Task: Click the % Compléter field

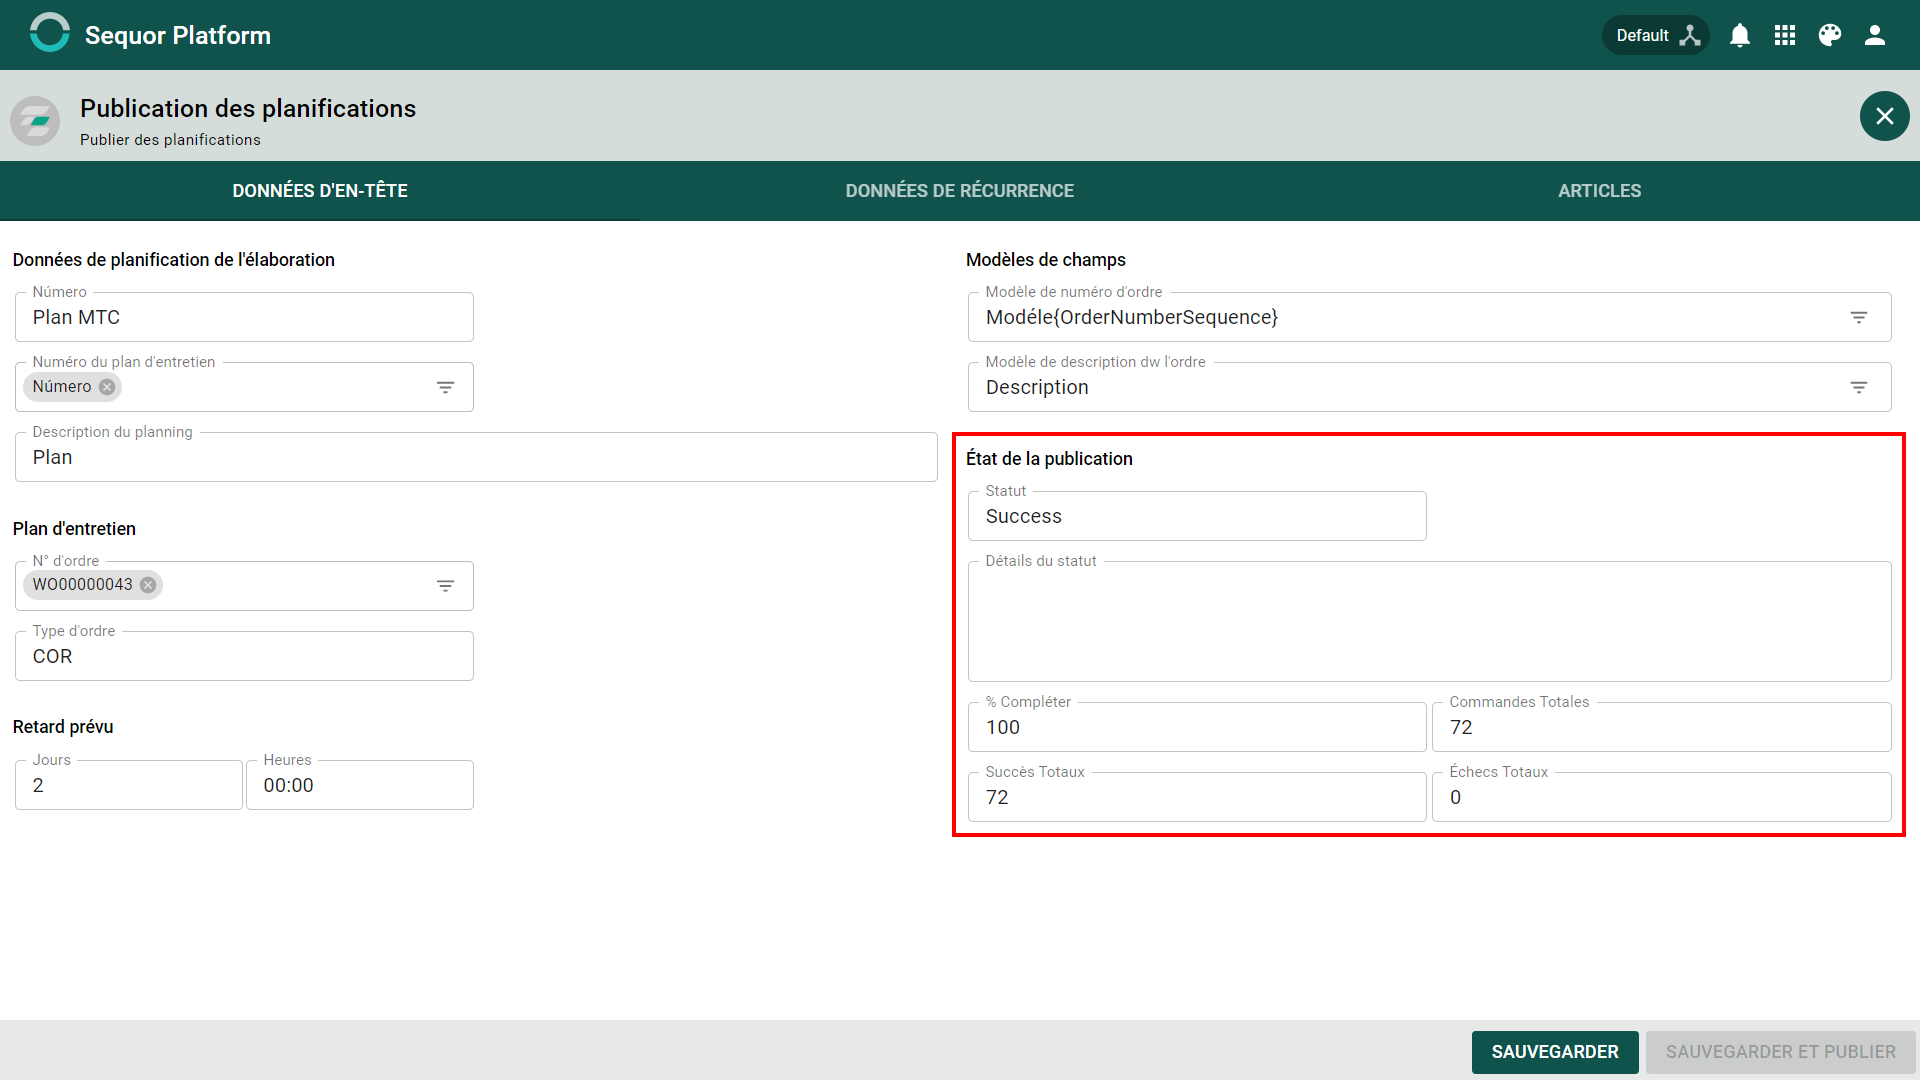Action: 1197,727
